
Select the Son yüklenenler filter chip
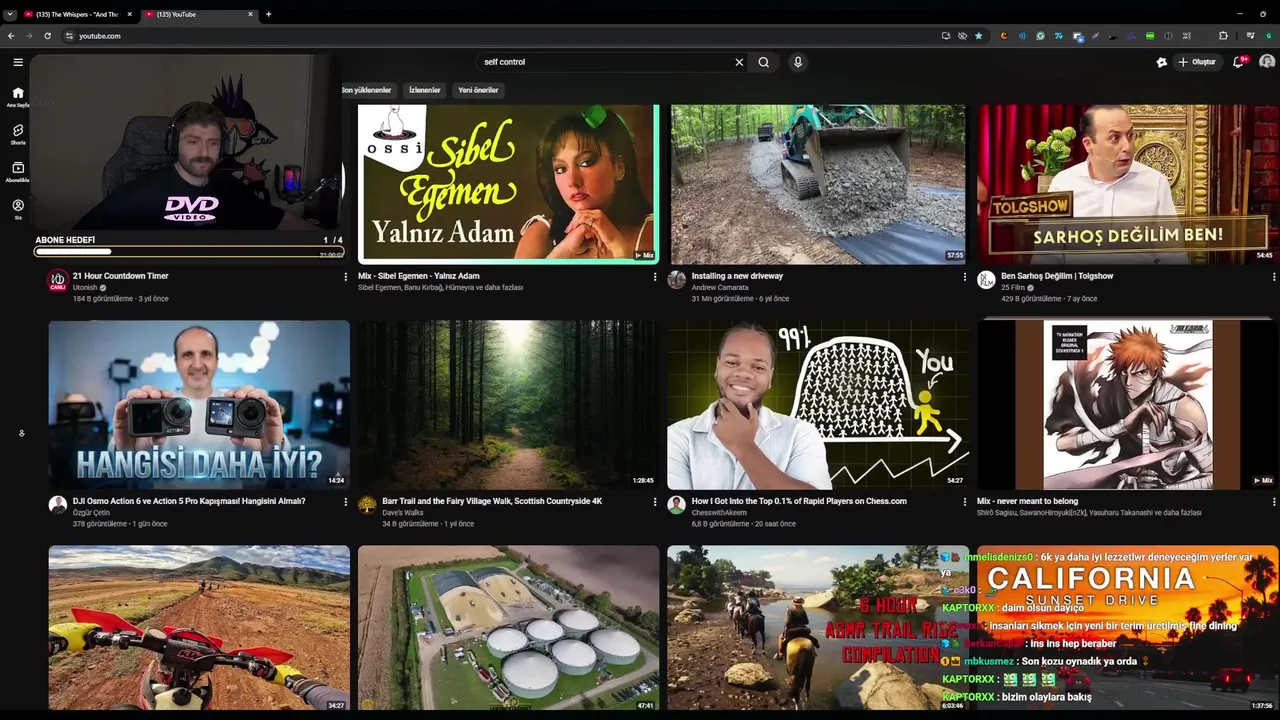point(366,90)
